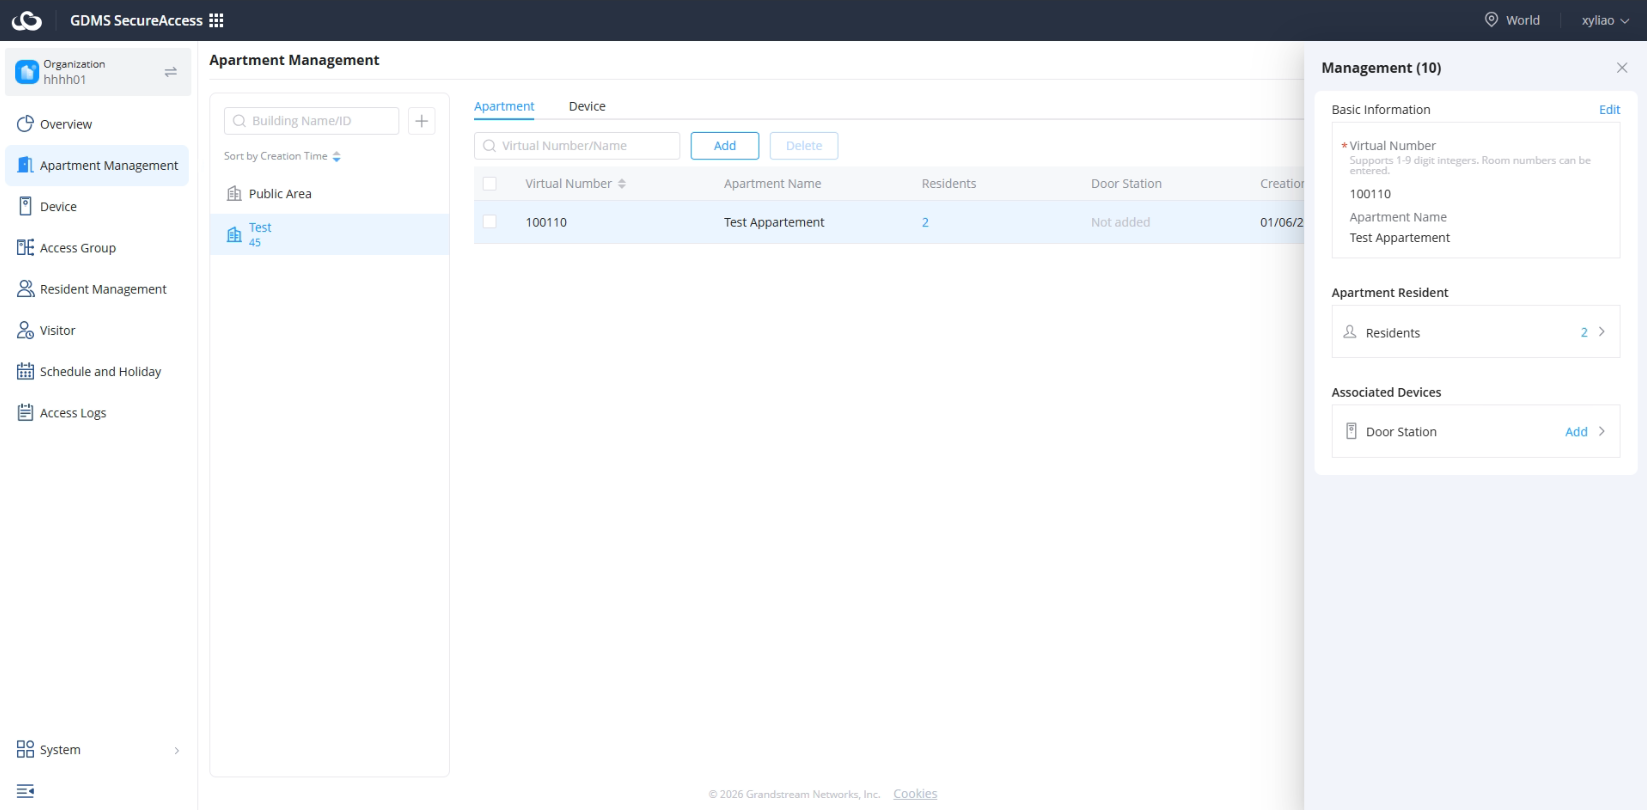
Task: Sort table by Virtual Number column arrows
Action: (x=622, y=184)
